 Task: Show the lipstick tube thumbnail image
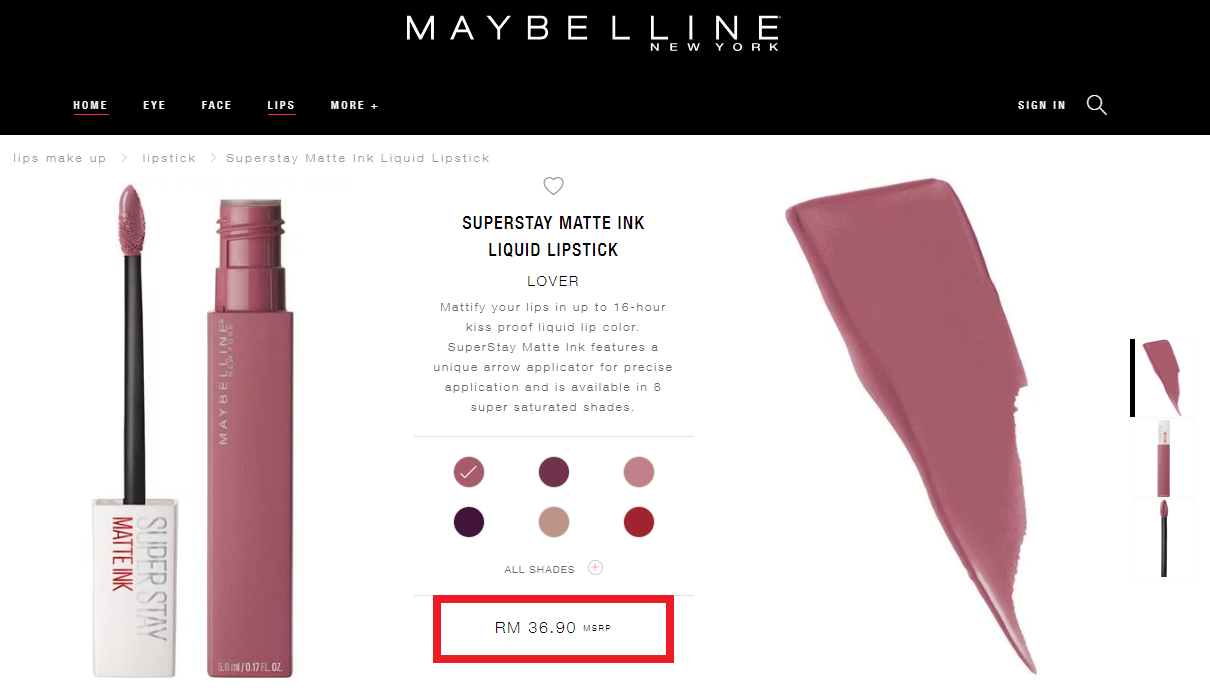tap(1163, 458)
